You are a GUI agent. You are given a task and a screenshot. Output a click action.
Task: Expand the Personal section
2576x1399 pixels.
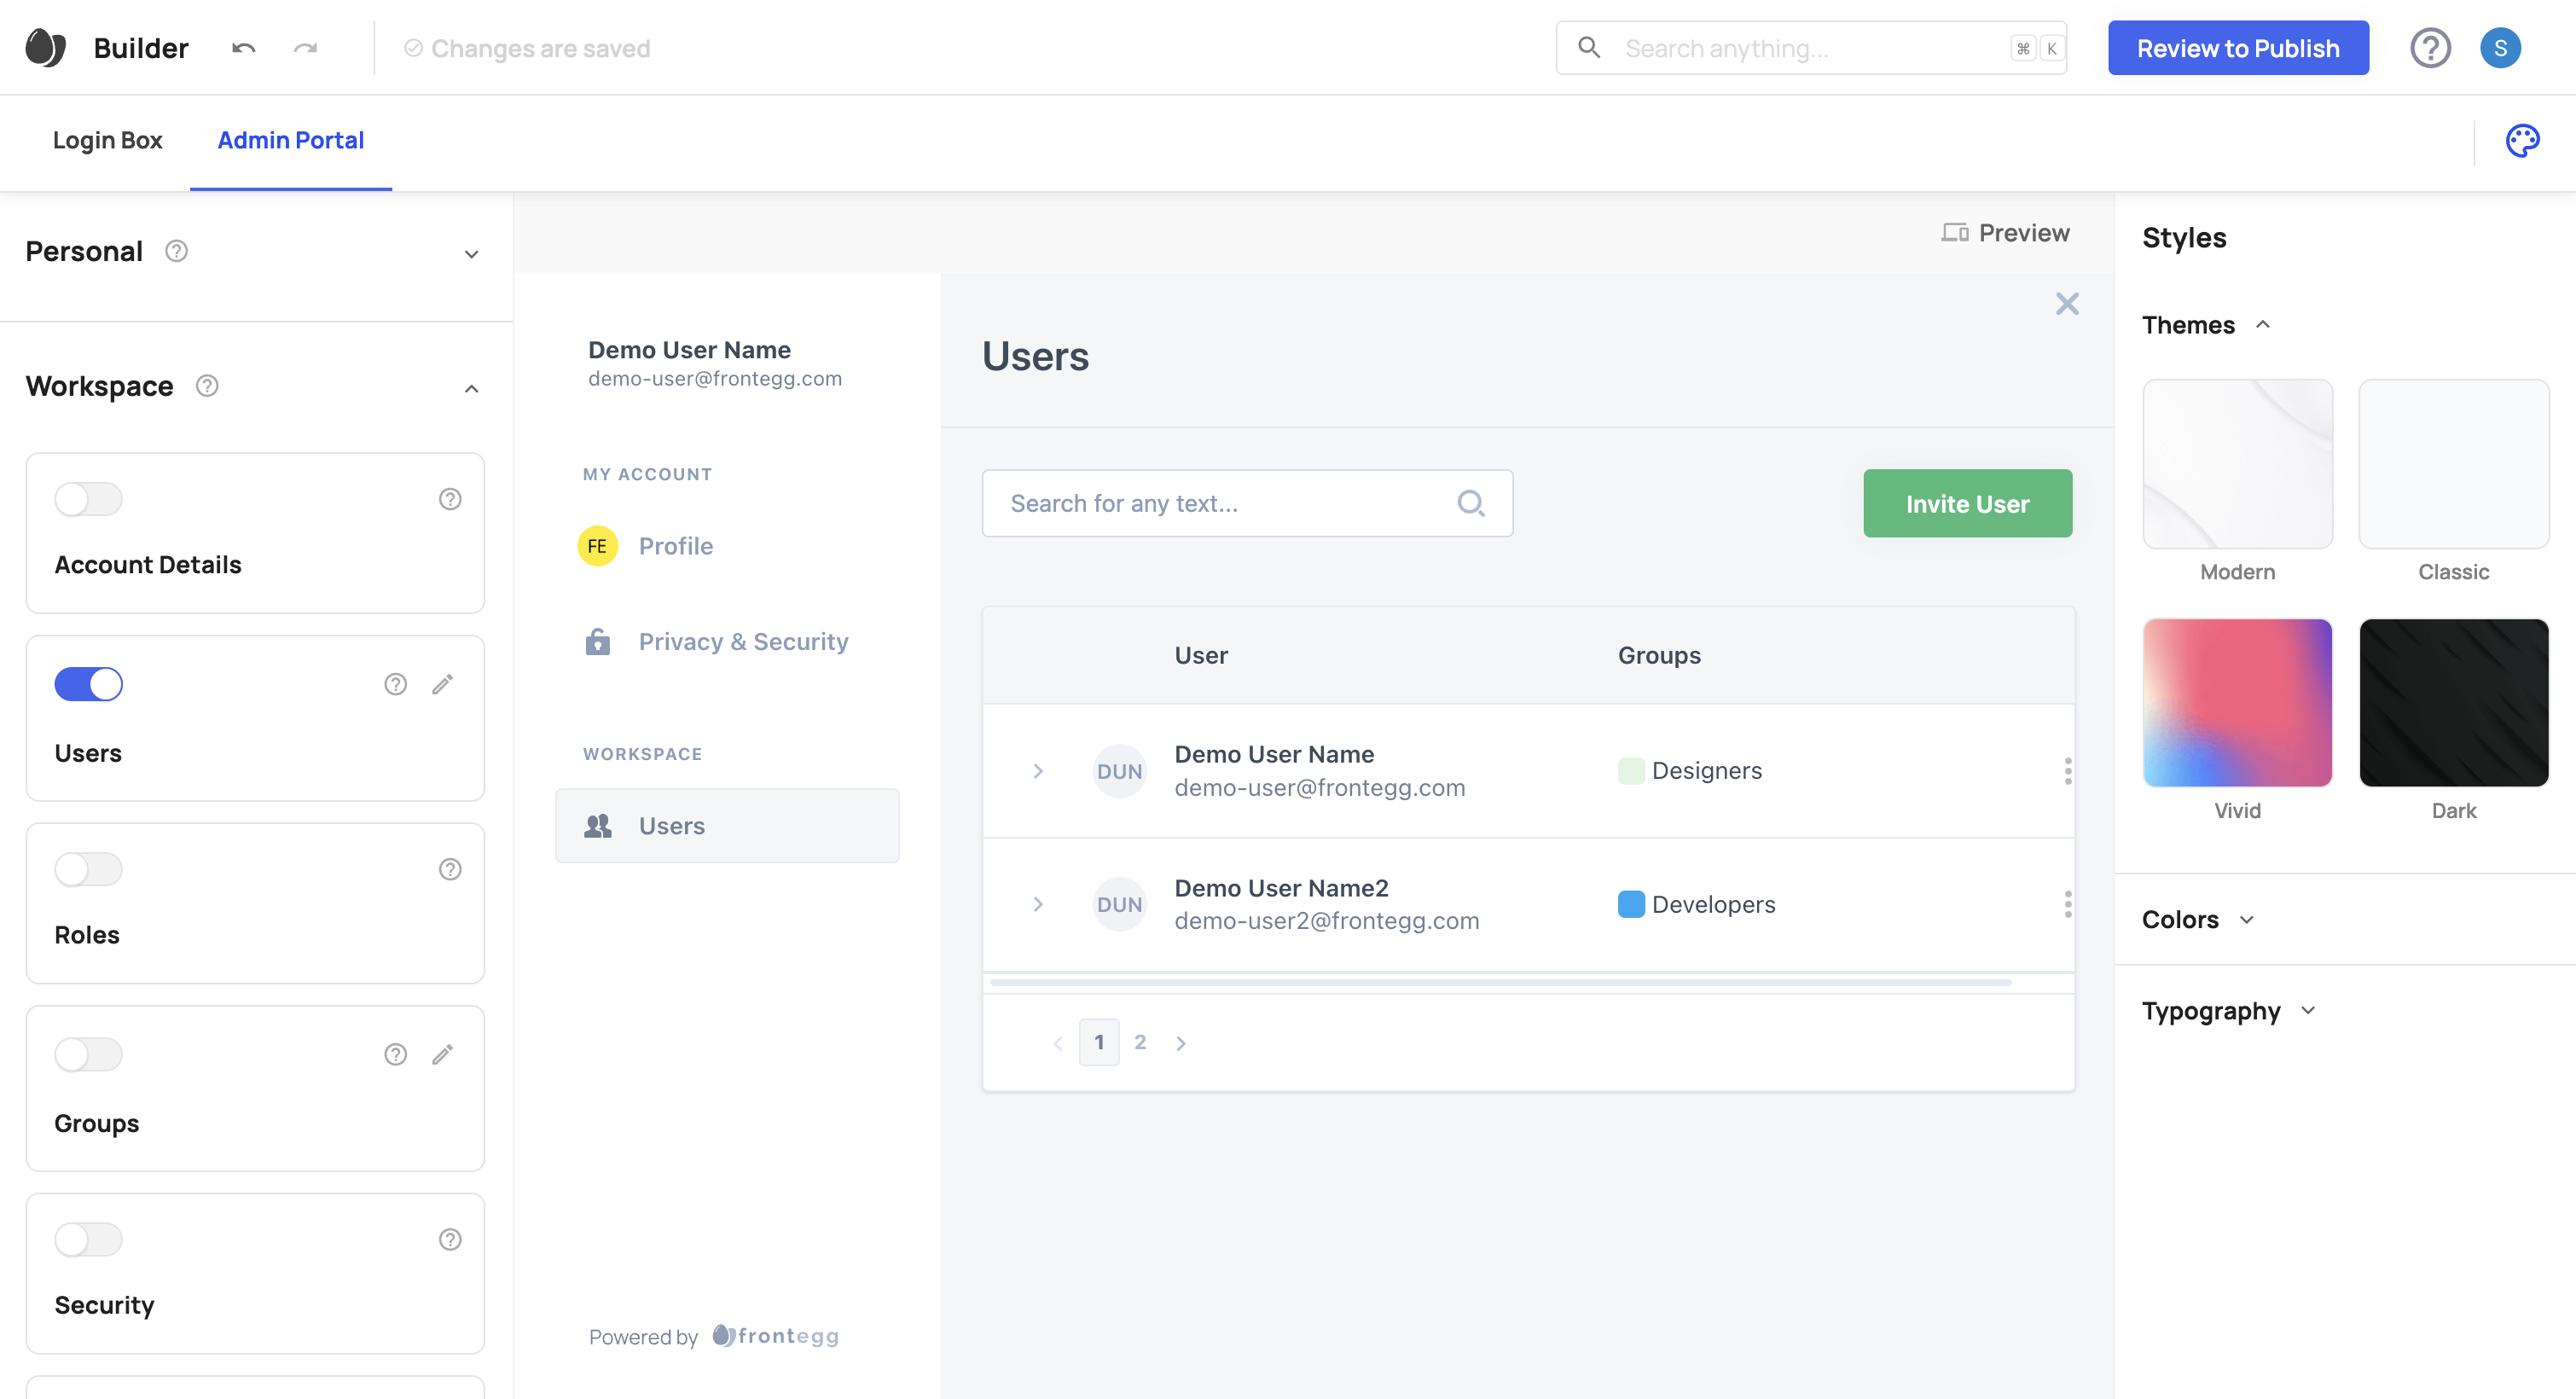tap(471, 253)
